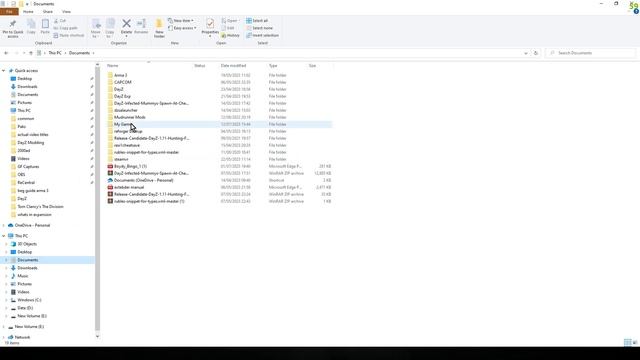Select the My Games folder
The width and height of the screenshot is (640, 360).
(124, 124)
